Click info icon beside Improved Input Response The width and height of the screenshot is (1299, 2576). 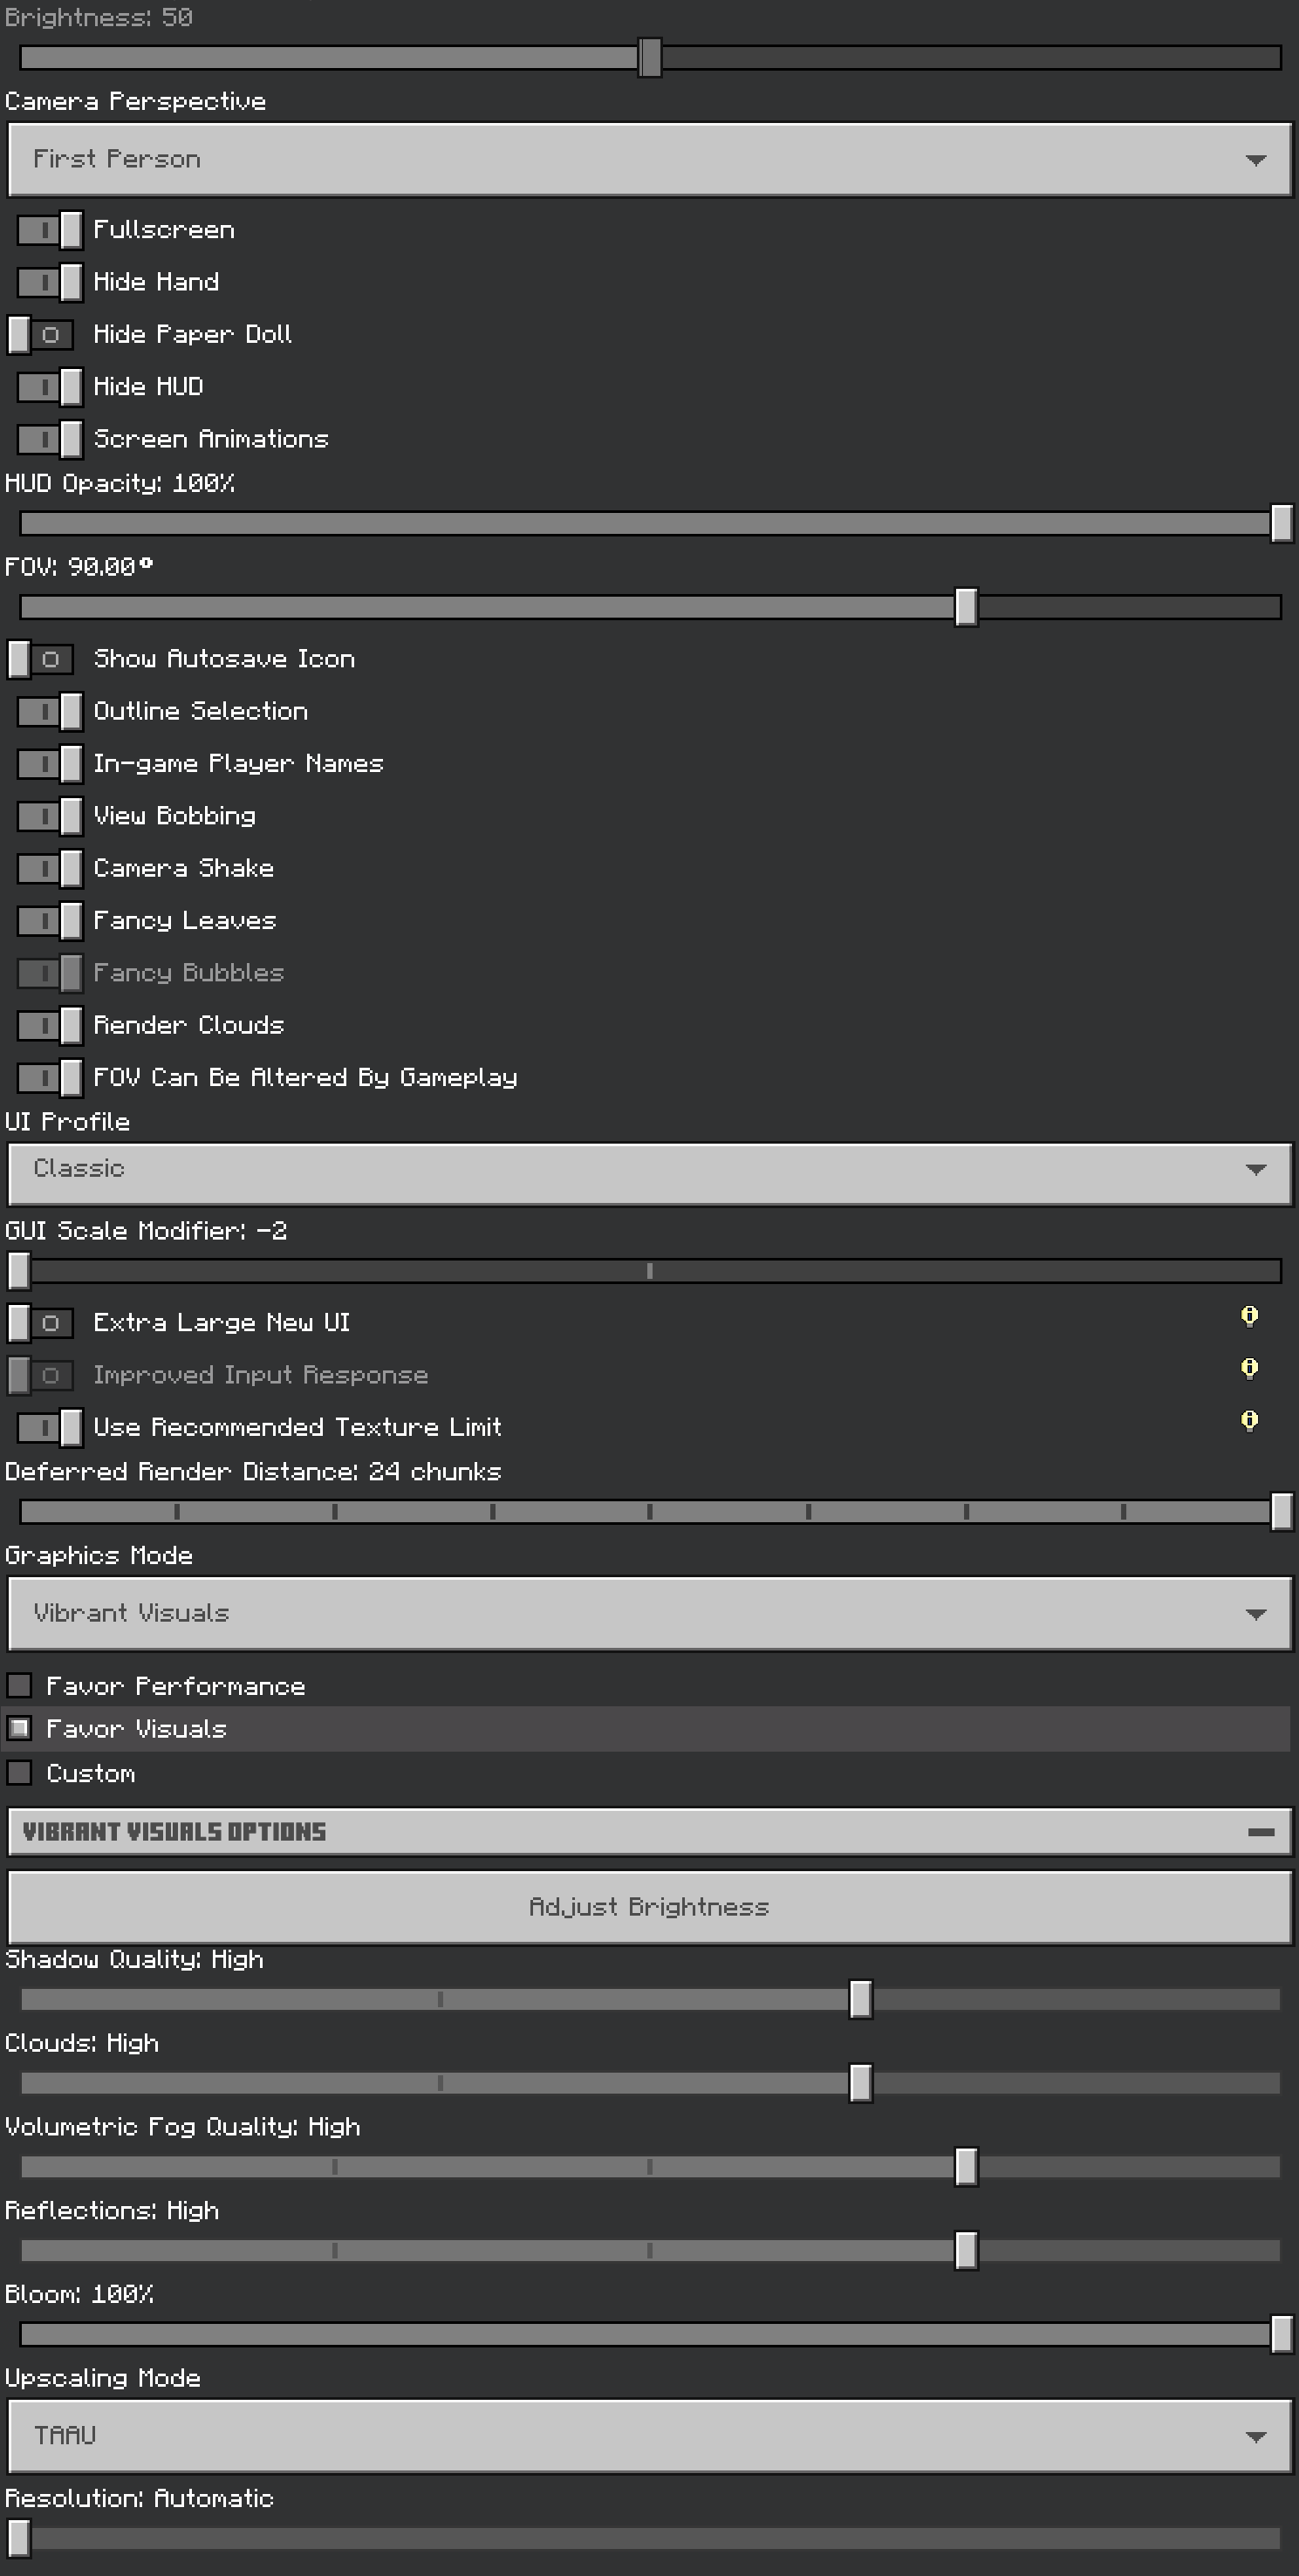1249,1368
